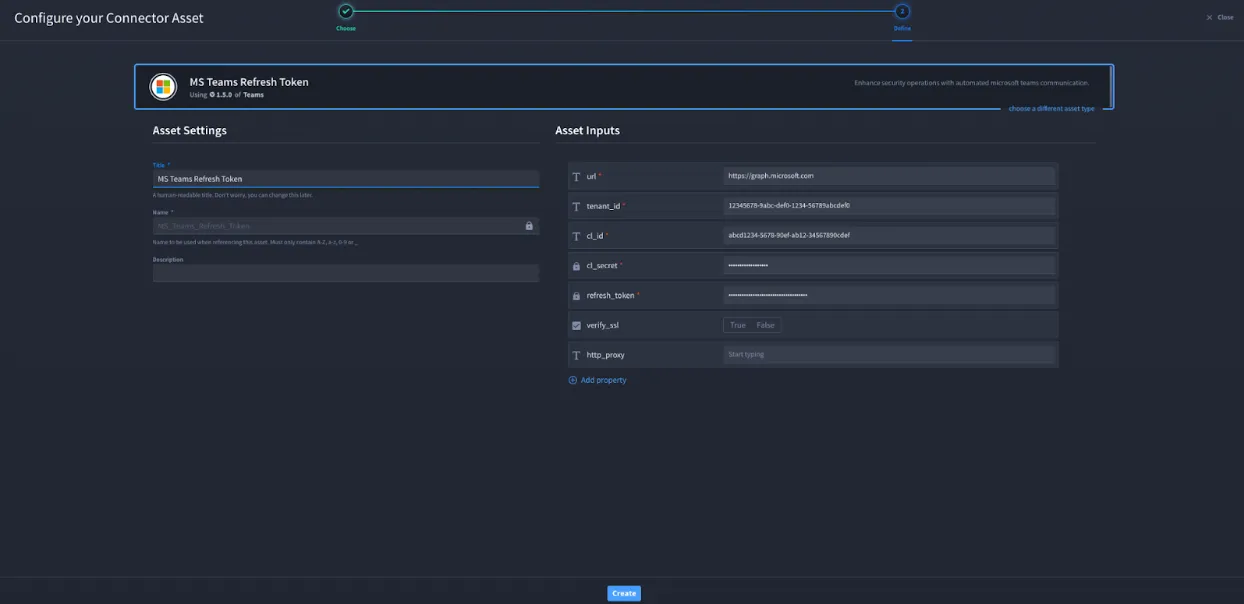
Task: Click the text-type icon beside tenant_id
Action: click(x=576, y=206)
